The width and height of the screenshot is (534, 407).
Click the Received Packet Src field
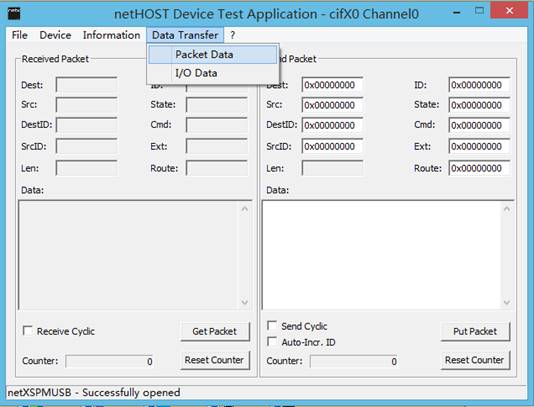[x=87, y=105]
